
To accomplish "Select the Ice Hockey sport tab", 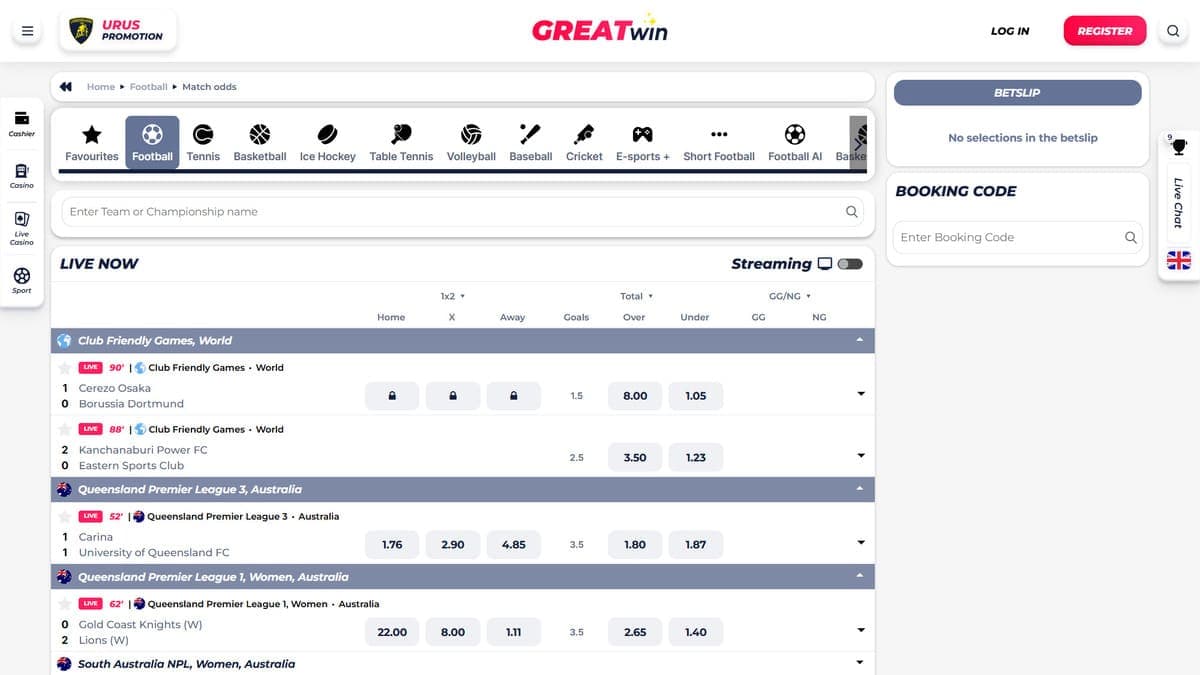I will tap(328, 142).
